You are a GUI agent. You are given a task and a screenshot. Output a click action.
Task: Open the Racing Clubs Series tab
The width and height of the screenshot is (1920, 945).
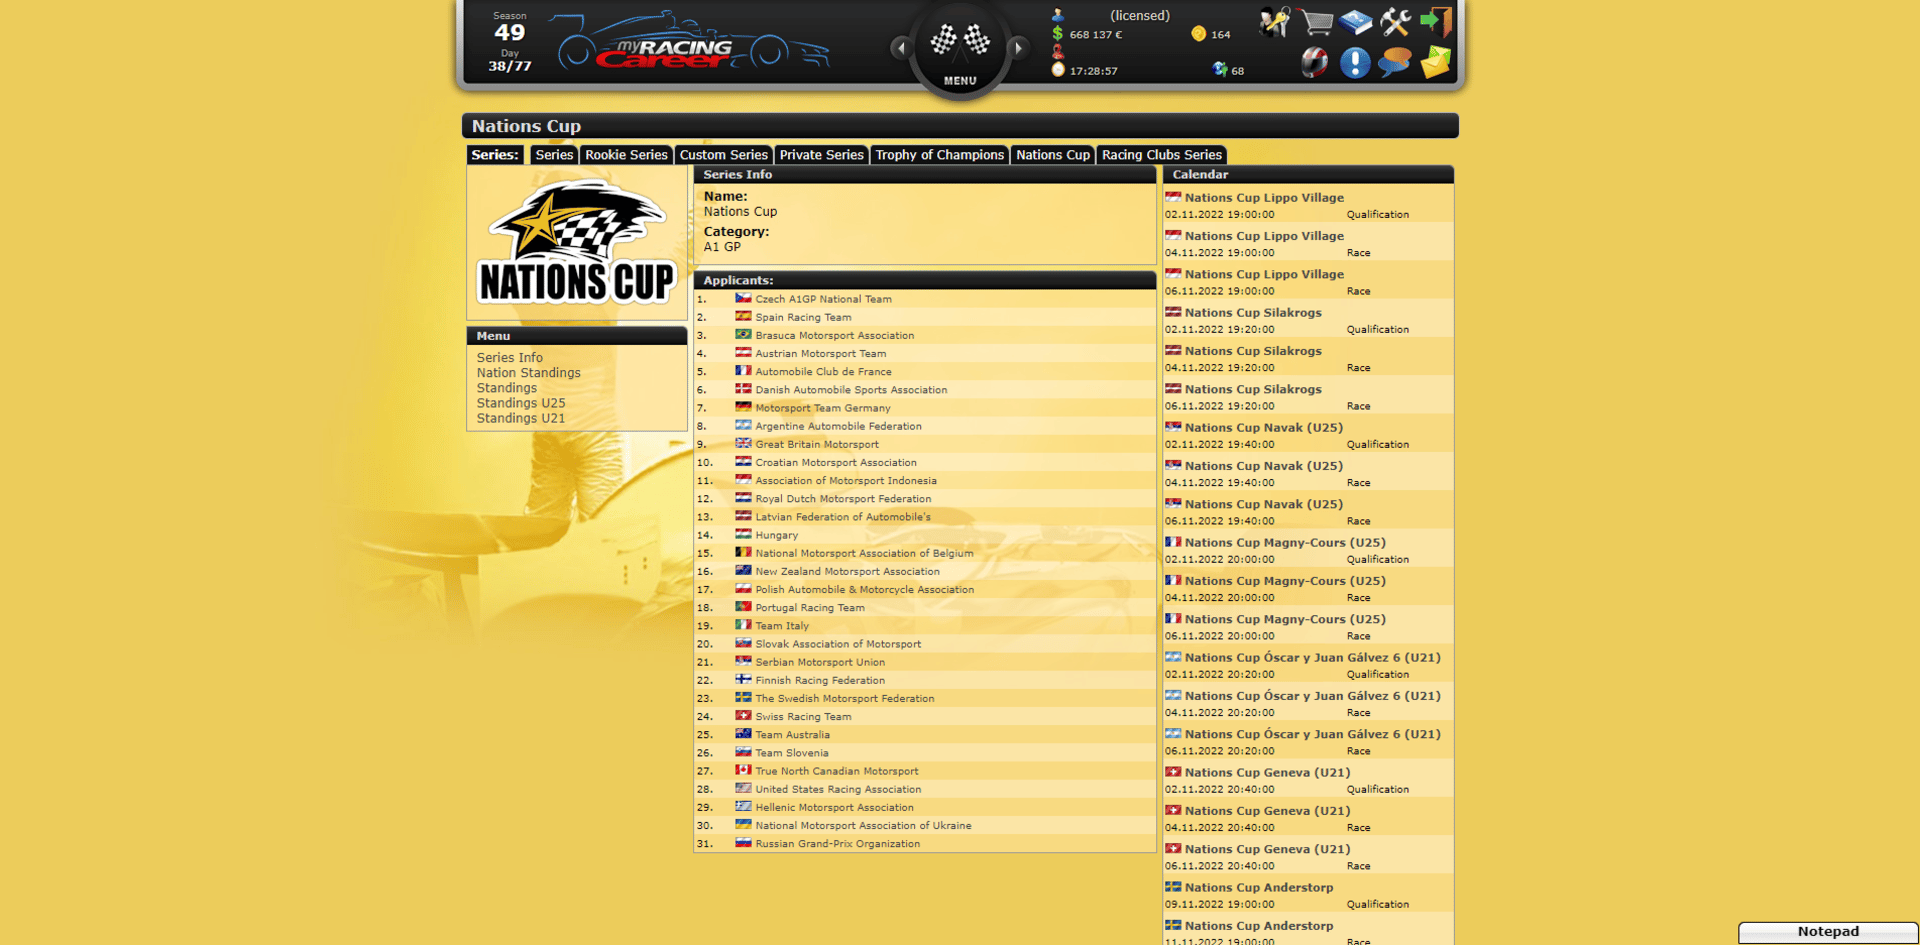1161,155
